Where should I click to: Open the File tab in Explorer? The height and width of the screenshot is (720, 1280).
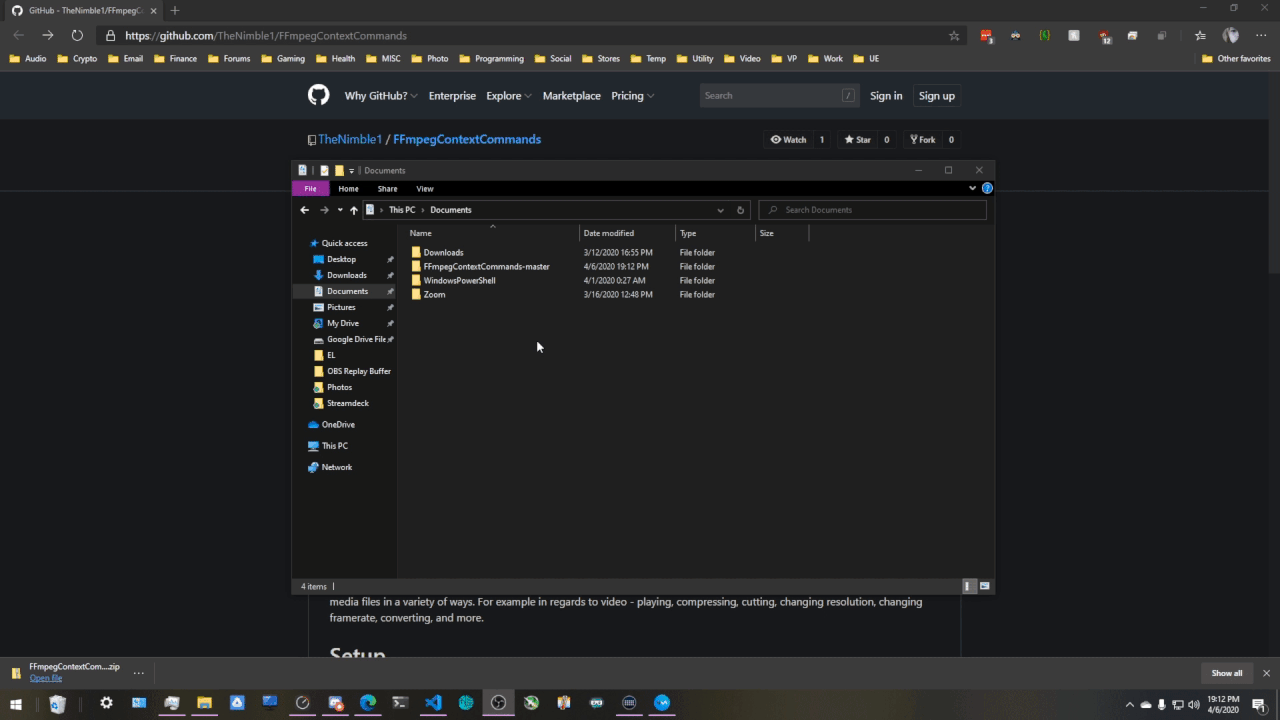[310, 188]
